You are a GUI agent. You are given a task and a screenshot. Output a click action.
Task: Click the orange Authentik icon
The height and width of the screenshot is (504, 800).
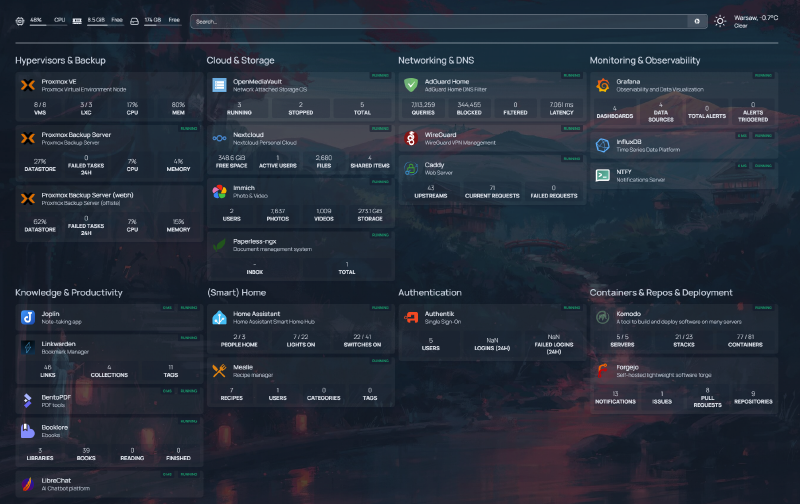(x=411, y=317)
